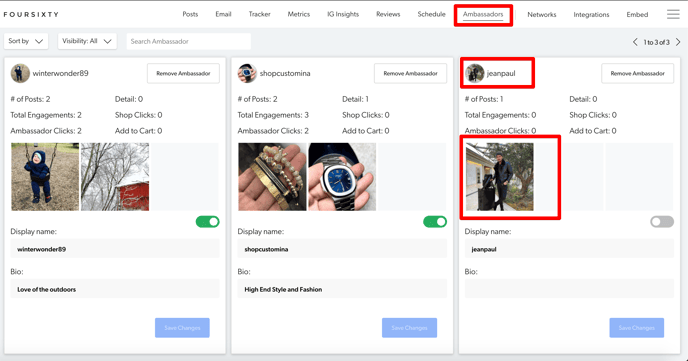Go to next page of ambassadors
The image size is (688, 361).
click(x=678, y=42)
